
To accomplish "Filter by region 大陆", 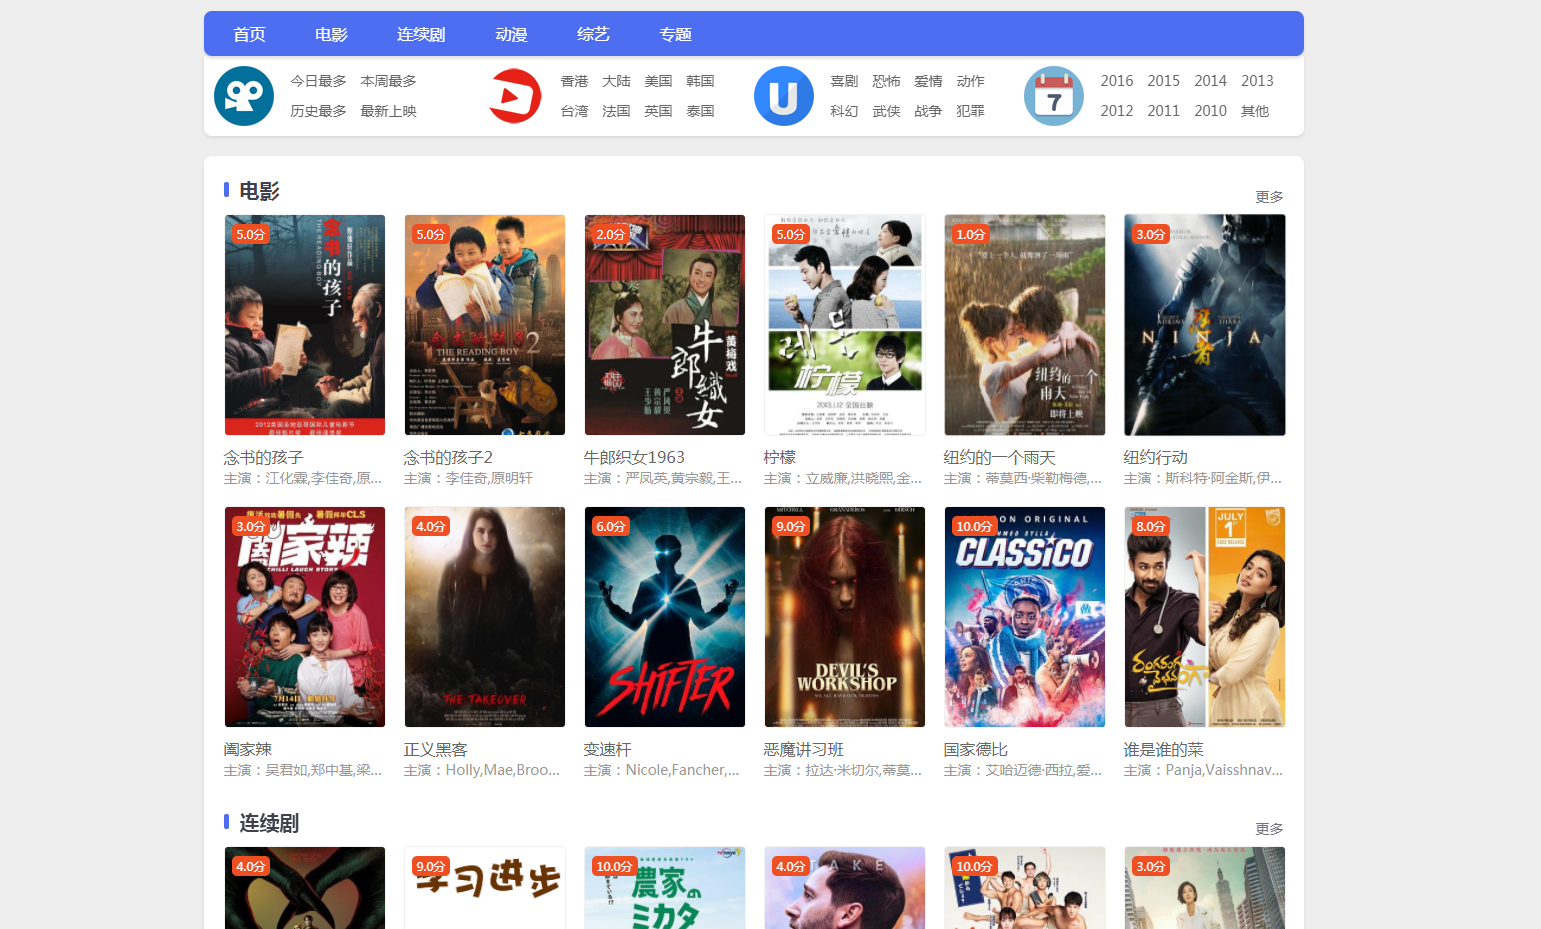I will (616, 81).
